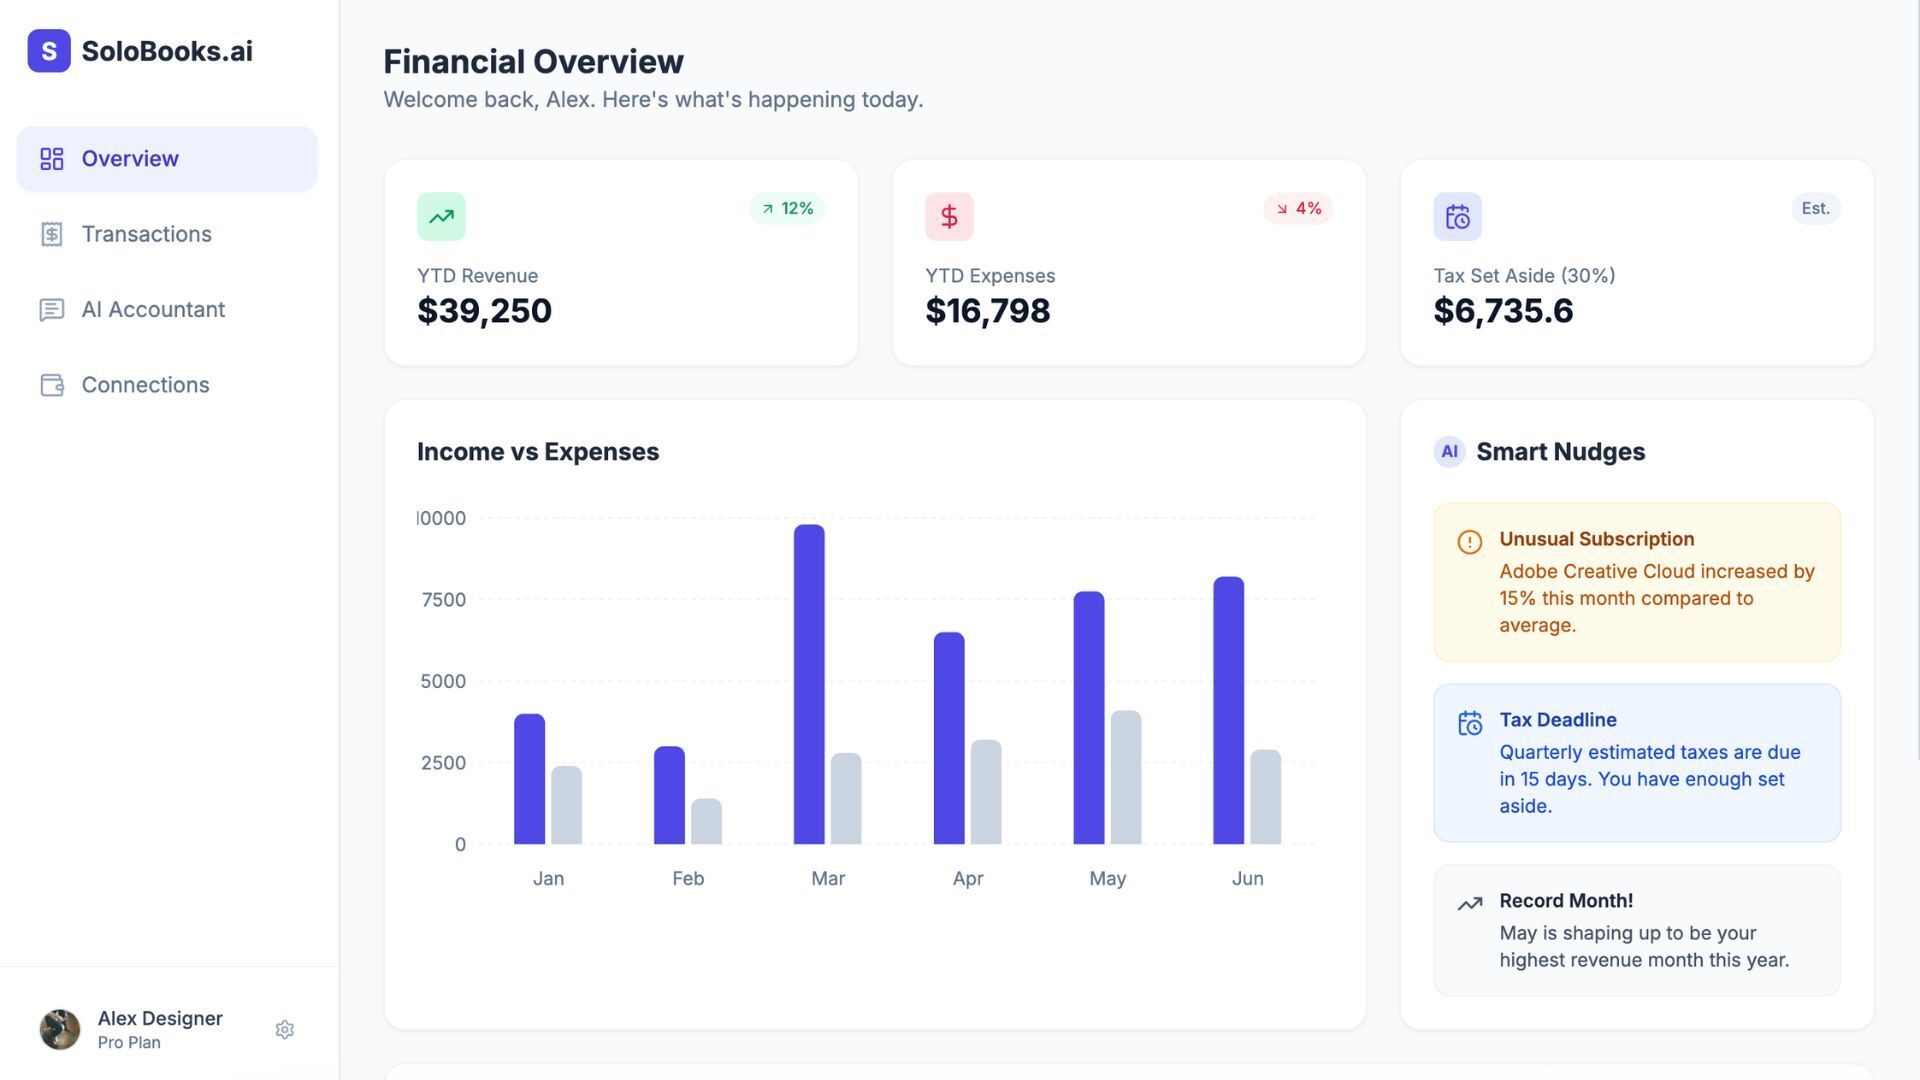Click the AI badge beside Smart Nudges

coord(1449,452)
